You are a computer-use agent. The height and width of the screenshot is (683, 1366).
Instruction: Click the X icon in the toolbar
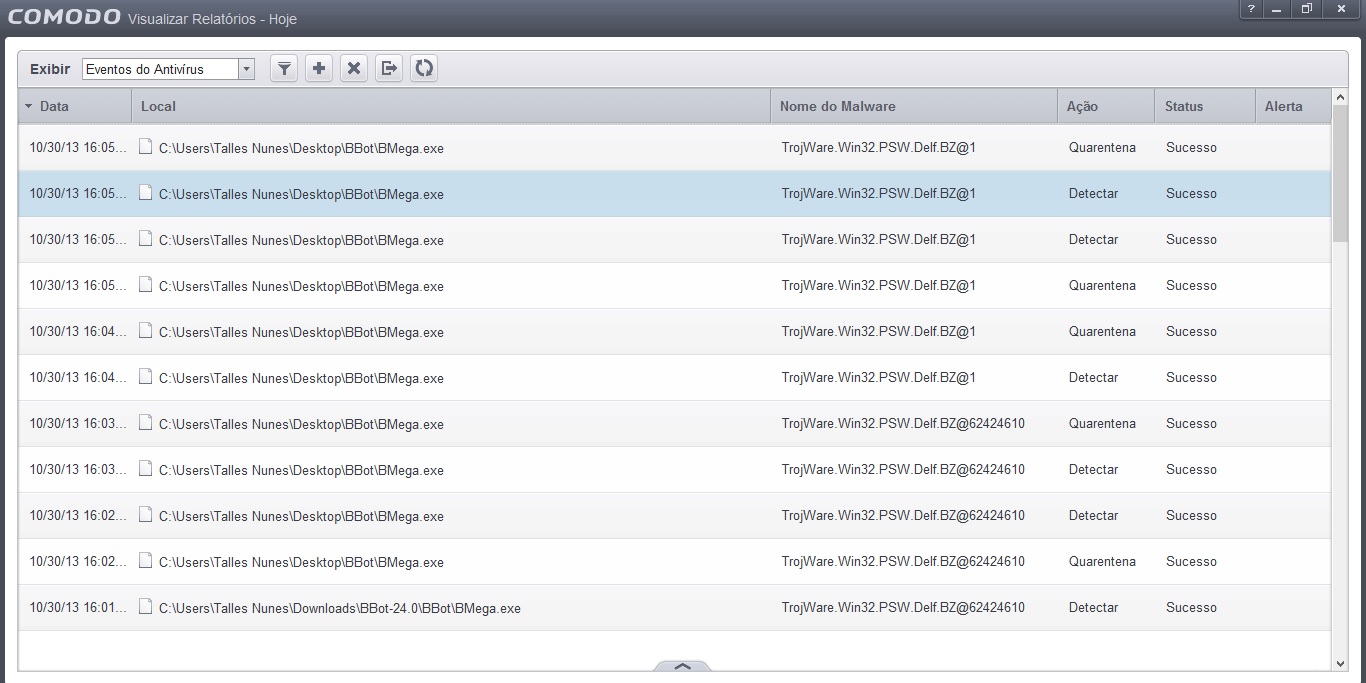(x=353, y=69)
